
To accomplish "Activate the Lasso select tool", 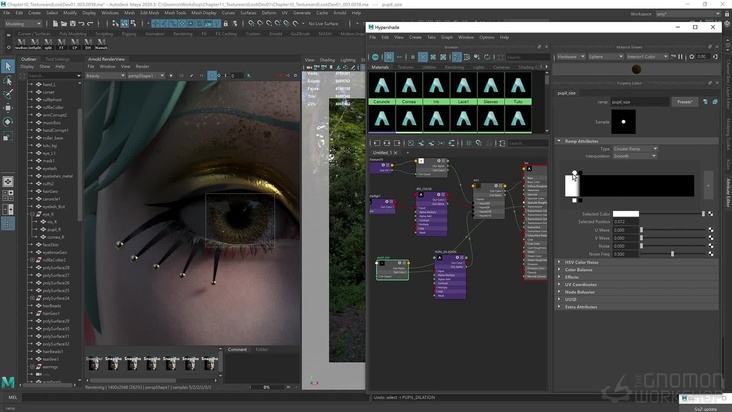I will [8, 80].
